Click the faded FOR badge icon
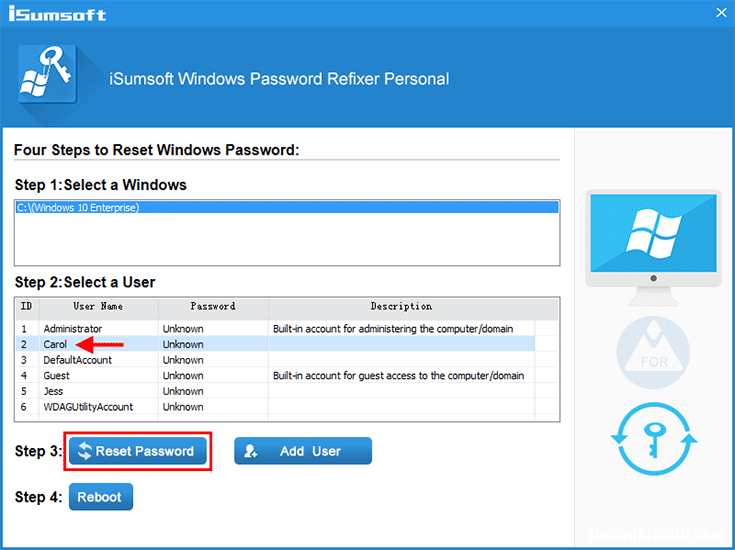The height and width of the screenshot is (550, 735). tap(653, 352)
